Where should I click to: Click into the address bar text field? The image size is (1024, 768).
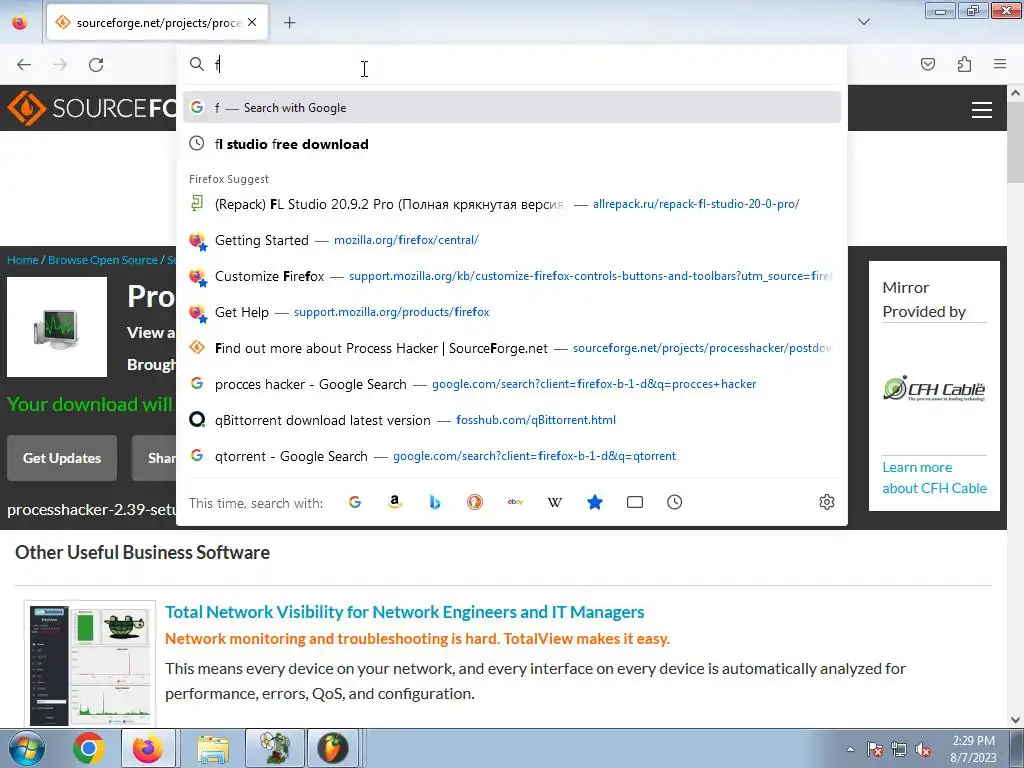click(511, 64)
